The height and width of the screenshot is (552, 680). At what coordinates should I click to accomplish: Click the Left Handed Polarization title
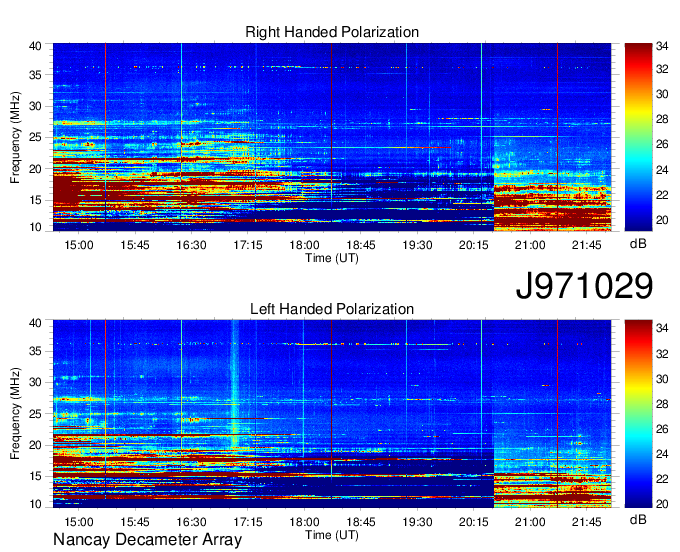[x=332, y=309]
